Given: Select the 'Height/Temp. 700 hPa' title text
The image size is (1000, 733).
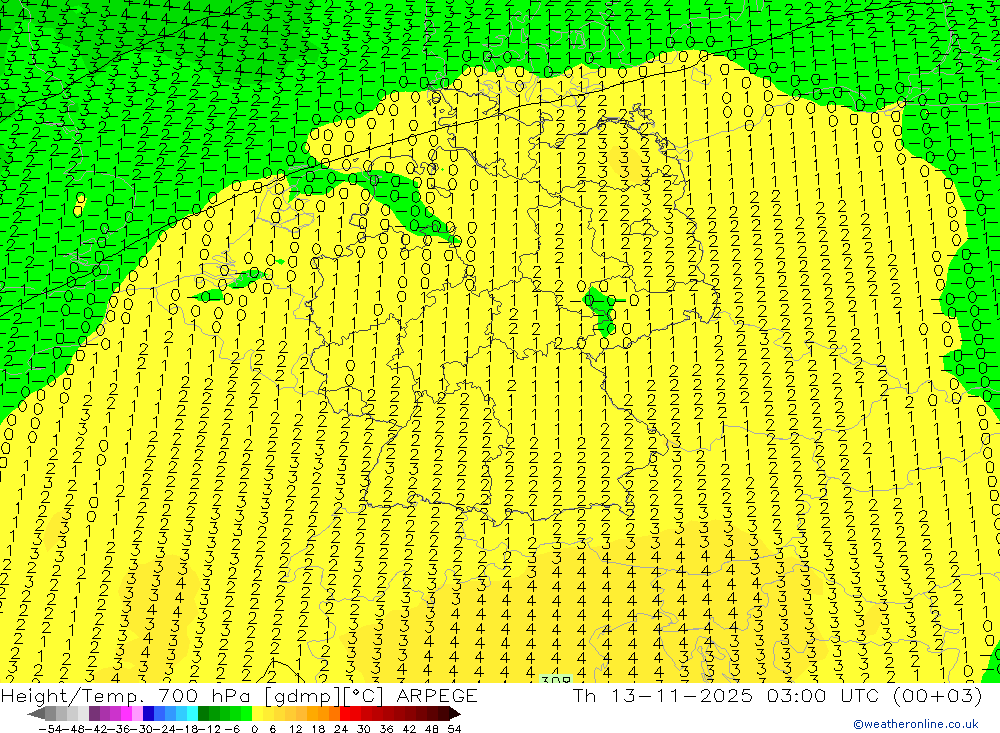Looking at the screenshot, I should point(125,695).
